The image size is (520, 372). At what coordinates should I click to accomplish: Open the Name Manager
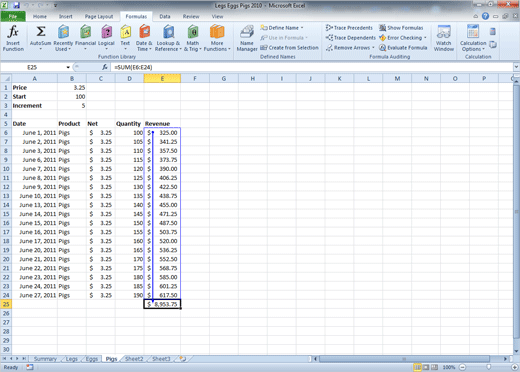[x=247, y=38]
